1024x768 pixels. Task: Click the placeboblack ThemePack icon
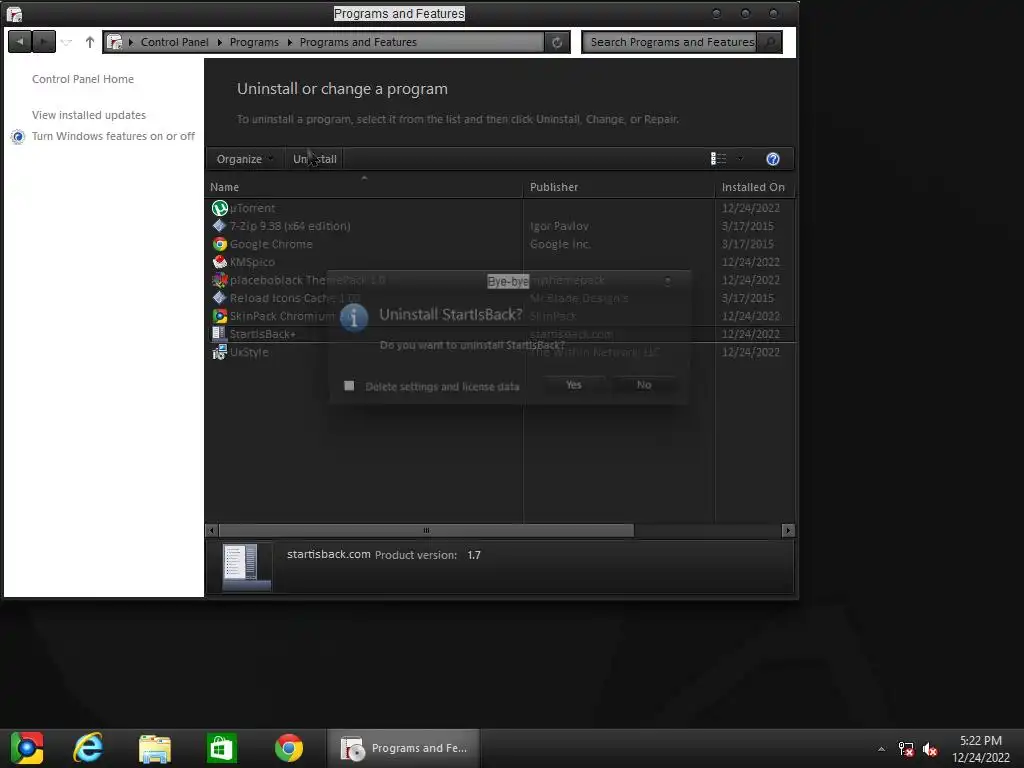point(219,280)
